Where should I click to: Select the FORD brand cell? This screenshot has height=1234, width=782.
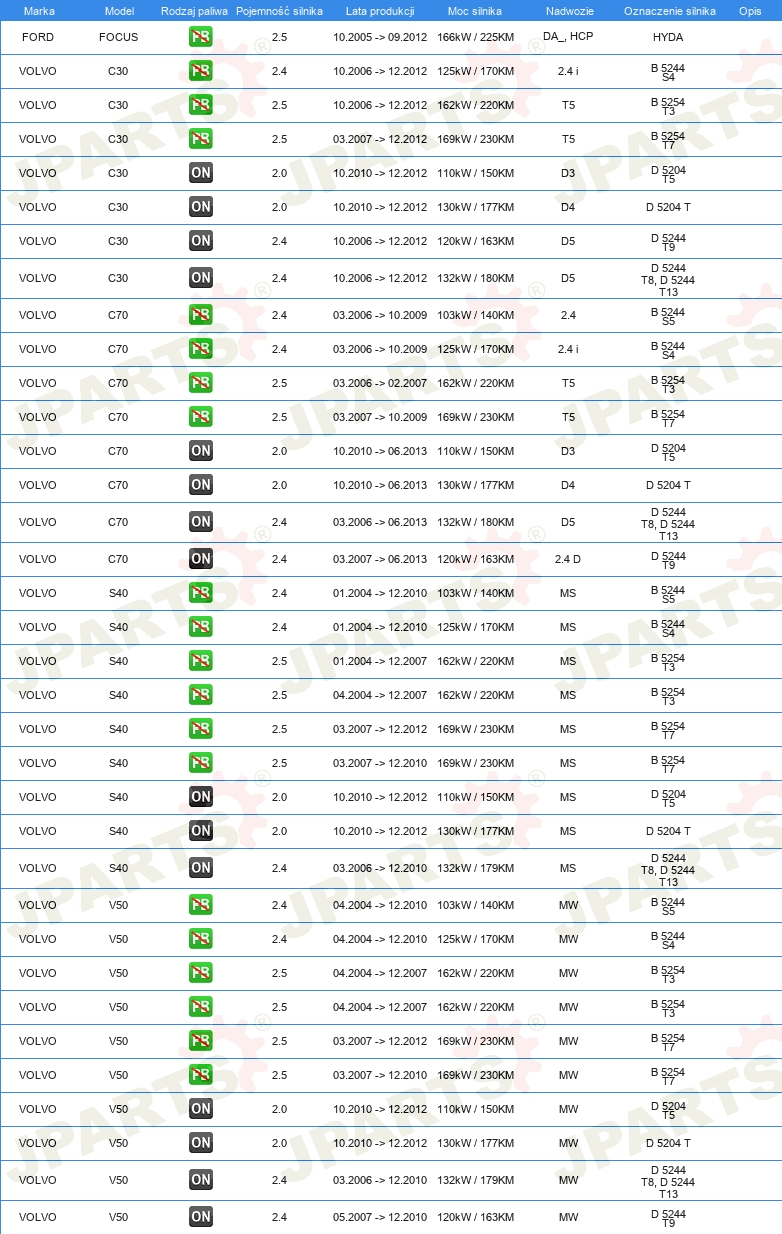point(38,37)
